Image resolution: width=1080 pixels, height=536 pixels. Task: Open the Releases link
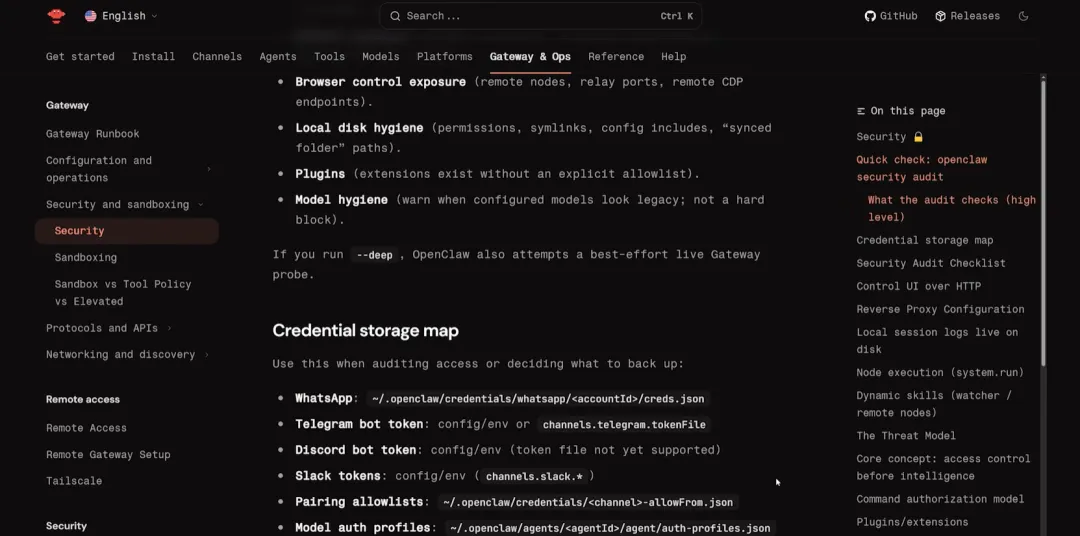click(x=967, y=16)
